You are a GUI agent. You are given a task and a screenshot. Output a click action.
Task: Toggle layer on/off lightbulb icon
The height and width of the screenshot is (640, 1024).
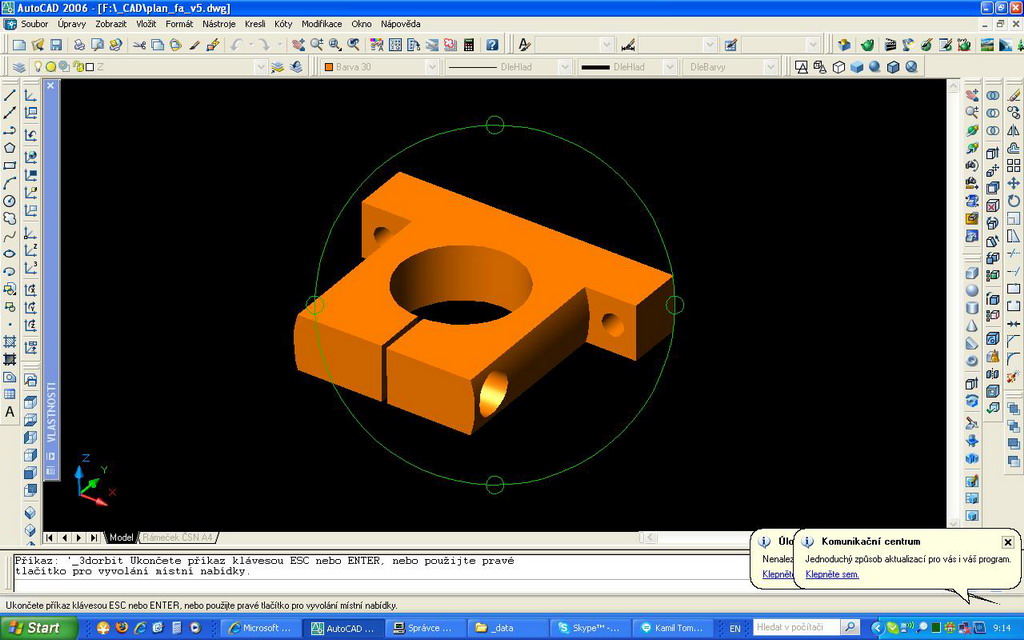(39, 67)
